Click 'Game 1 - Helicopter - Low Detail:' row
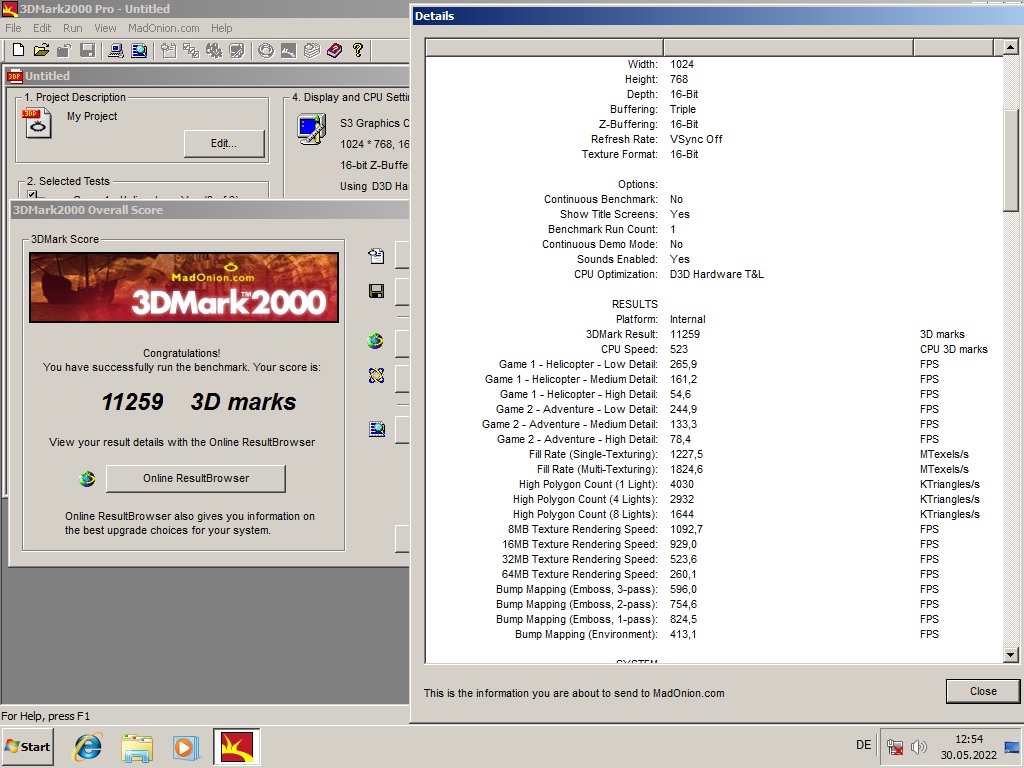Image resolution: width=1024 pixels, height=768 pixels. tap(578, 364)
